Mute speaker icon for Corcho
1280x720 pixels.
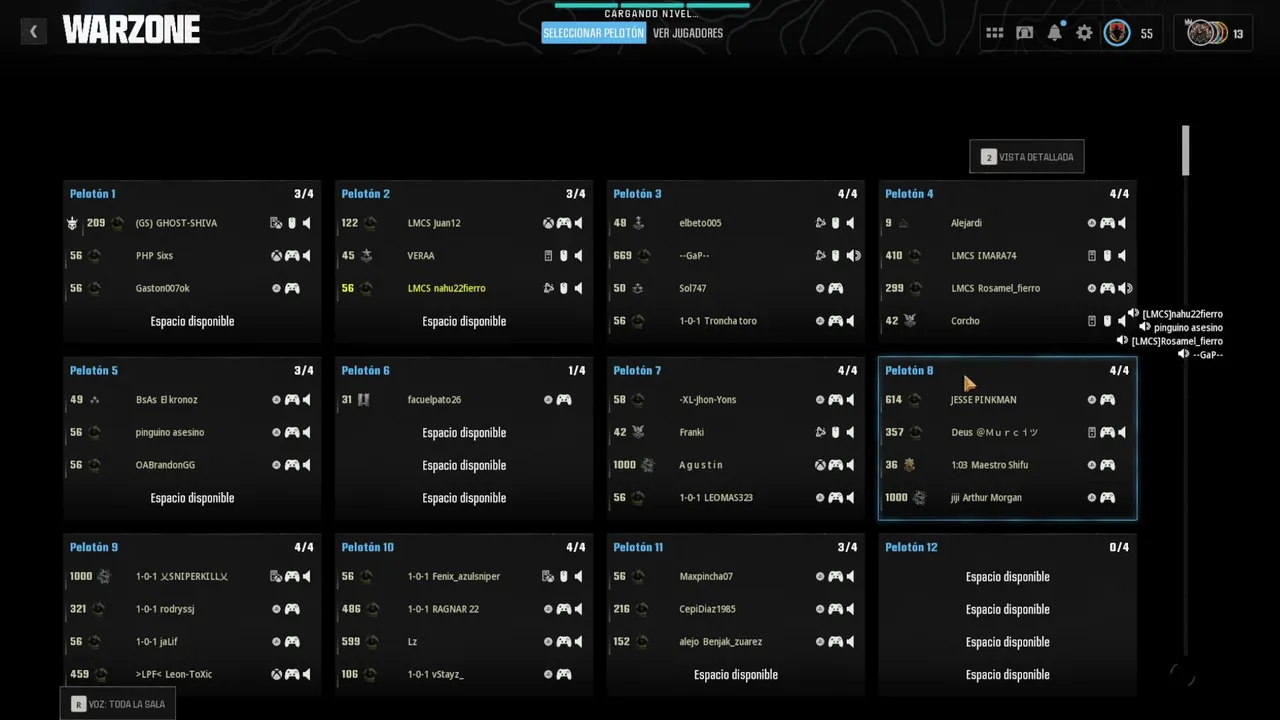(x=1122, y=321)
